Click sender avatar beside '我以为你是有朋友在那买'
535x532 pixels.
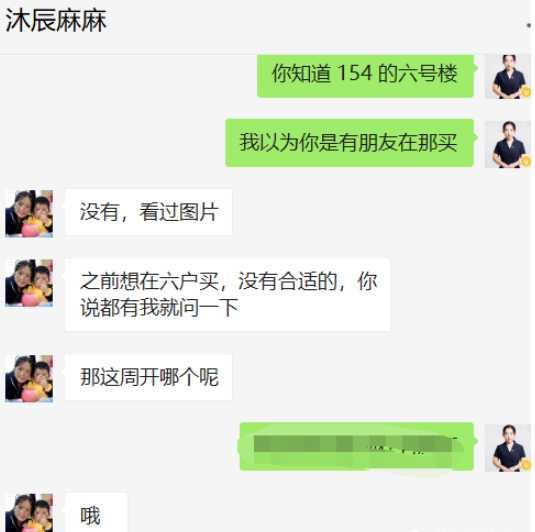[x=508, y=144]
